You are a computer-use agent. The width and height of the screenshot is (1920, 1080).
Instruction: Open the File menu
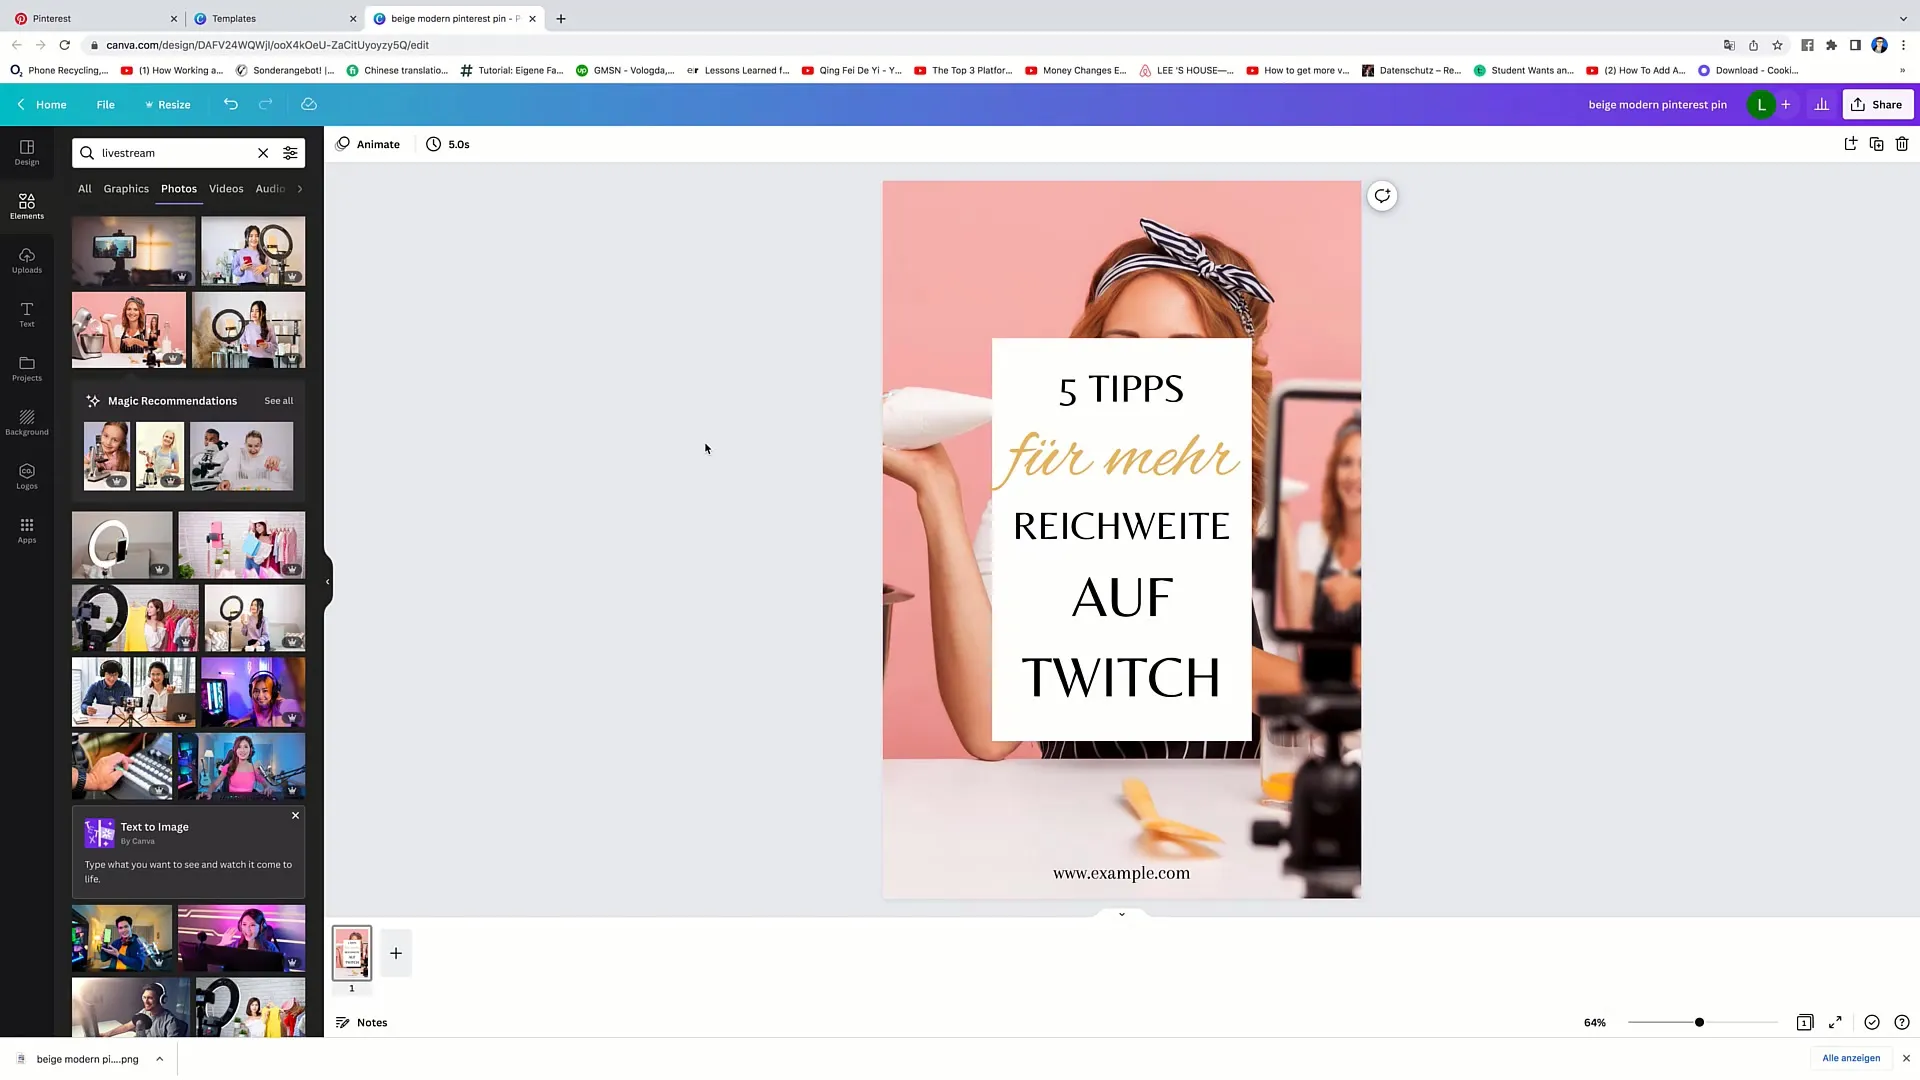click(105, 104)
